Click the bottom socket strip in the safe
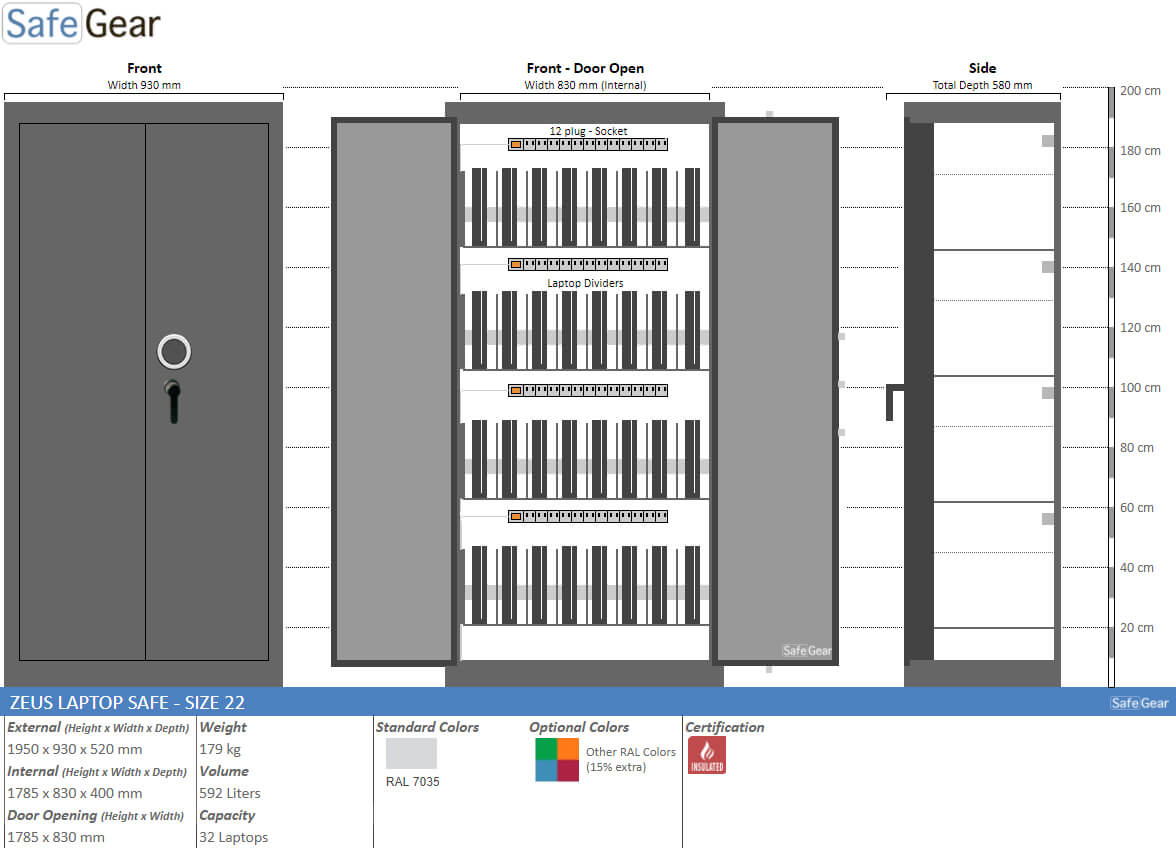 tap(588, 517)
